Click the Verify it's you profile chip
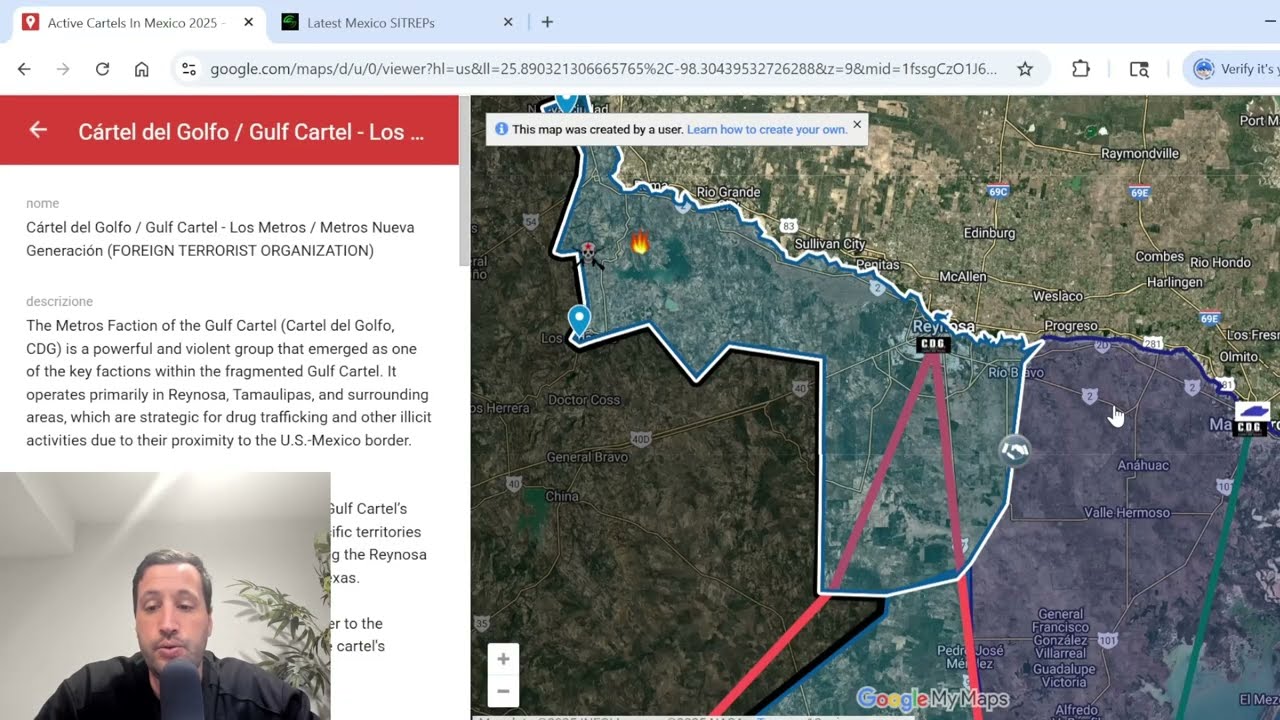 click(1232, 69)
